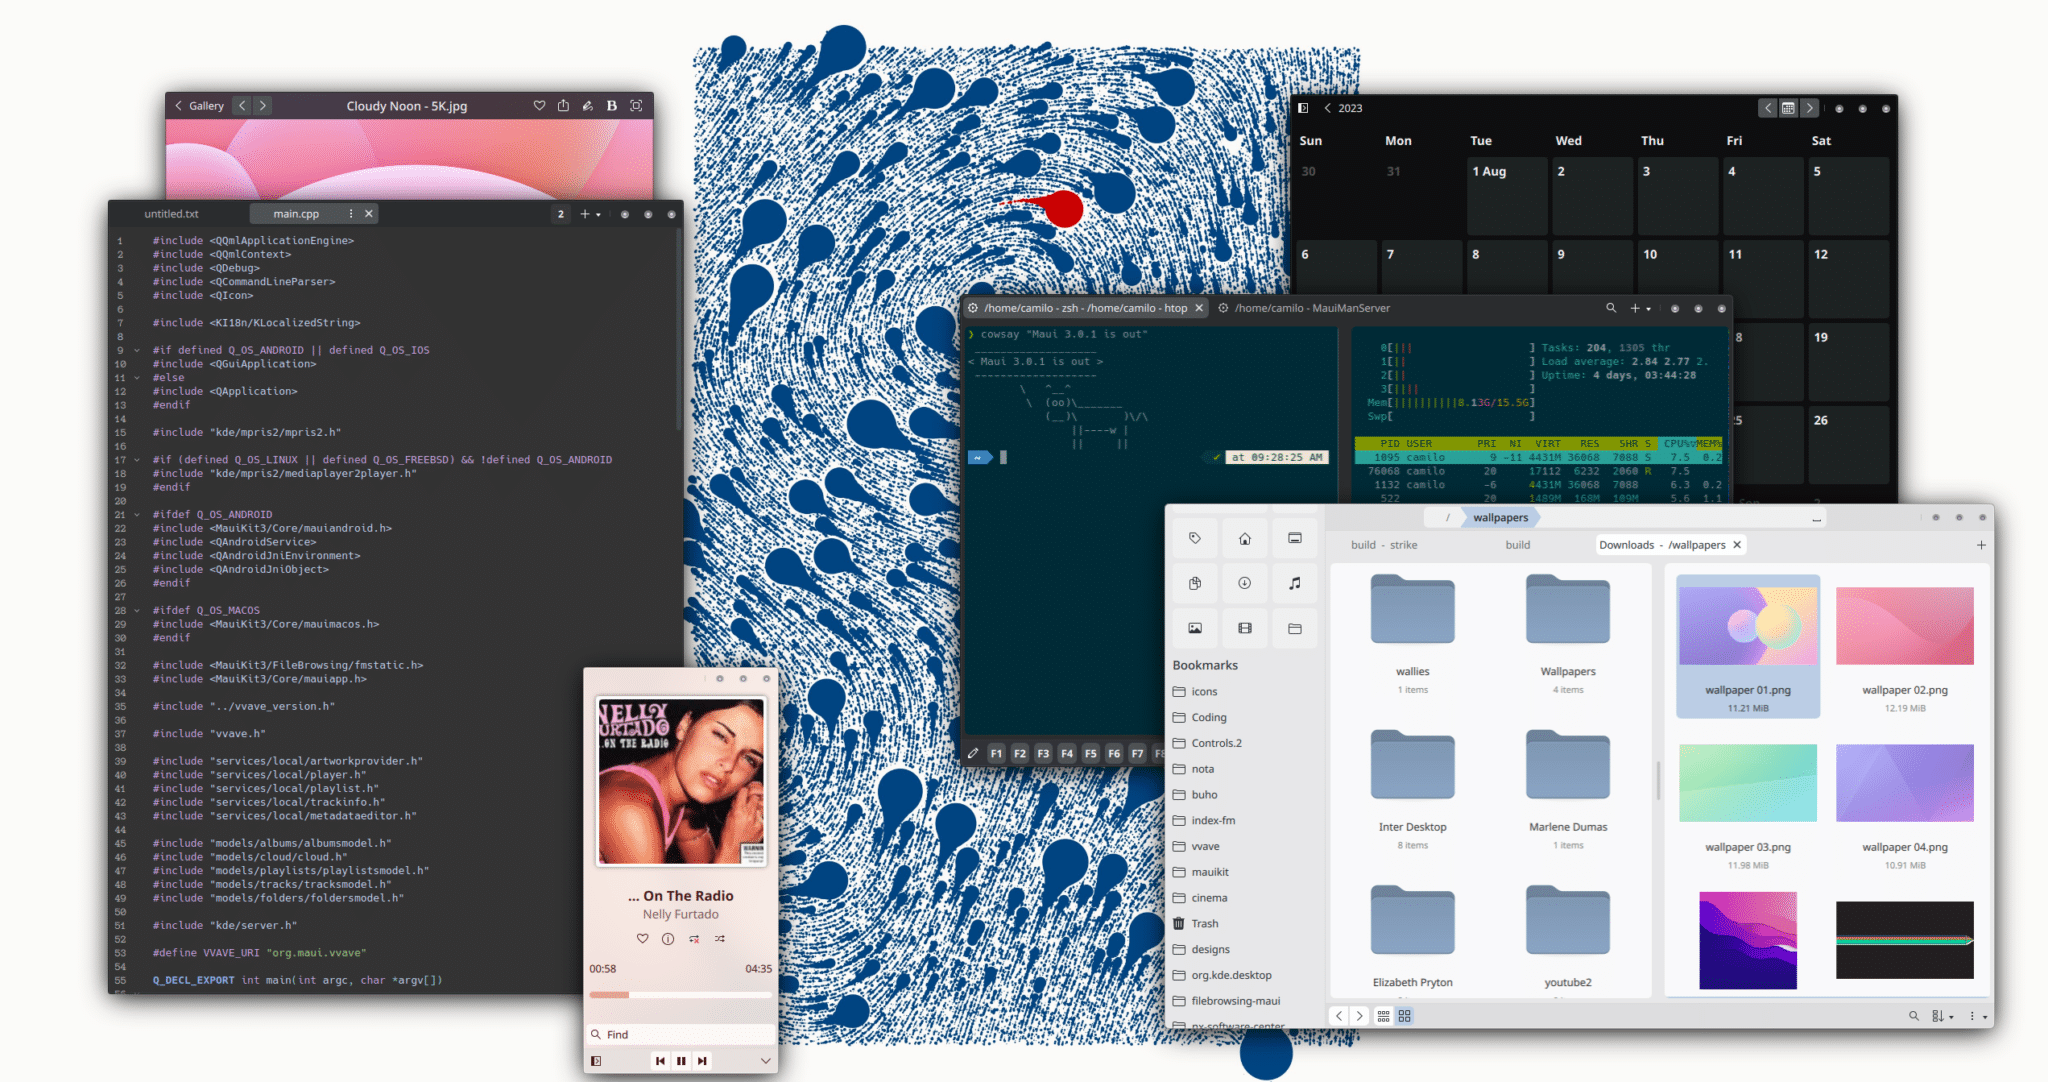Open the Share options for Cloudy Noon
The width and height of the screenshot is (2048, 1082).
564,105
